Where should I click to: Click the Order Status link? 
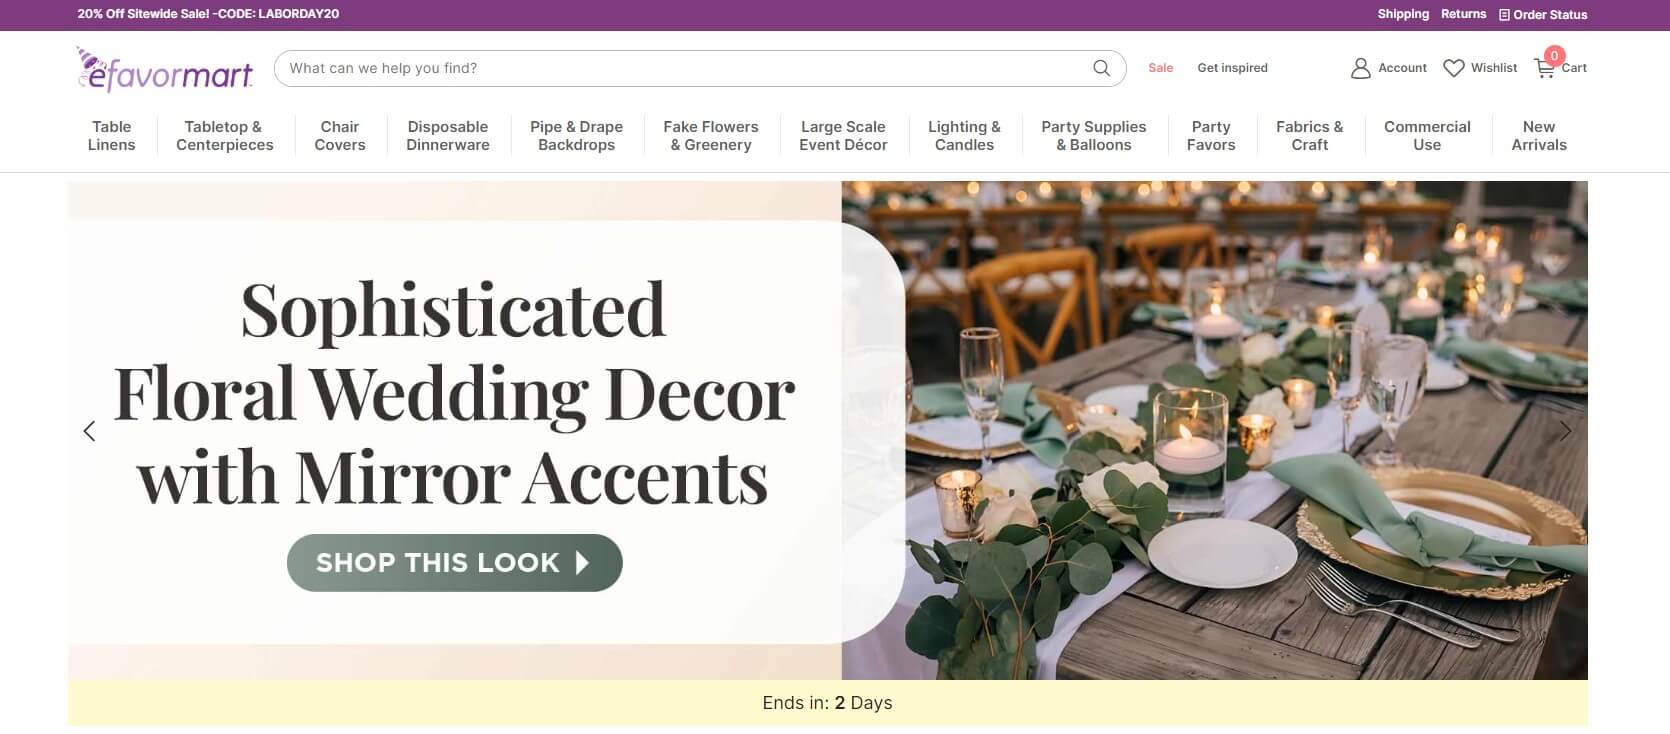pyautogui.click(x=1543, y=14)
